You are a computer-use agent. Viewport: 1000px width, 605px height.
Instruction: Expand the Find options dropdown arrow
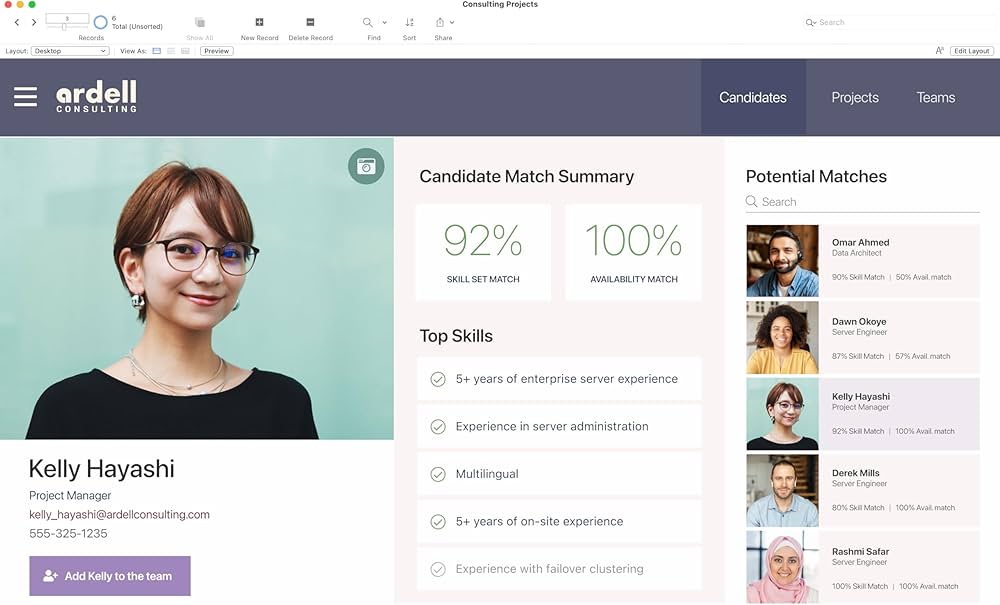tap(384, 22)
